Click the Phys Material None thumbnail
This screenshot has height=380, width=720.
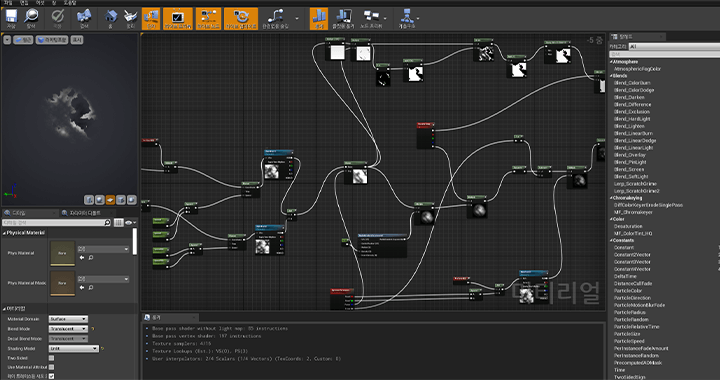tap(62, 253)
